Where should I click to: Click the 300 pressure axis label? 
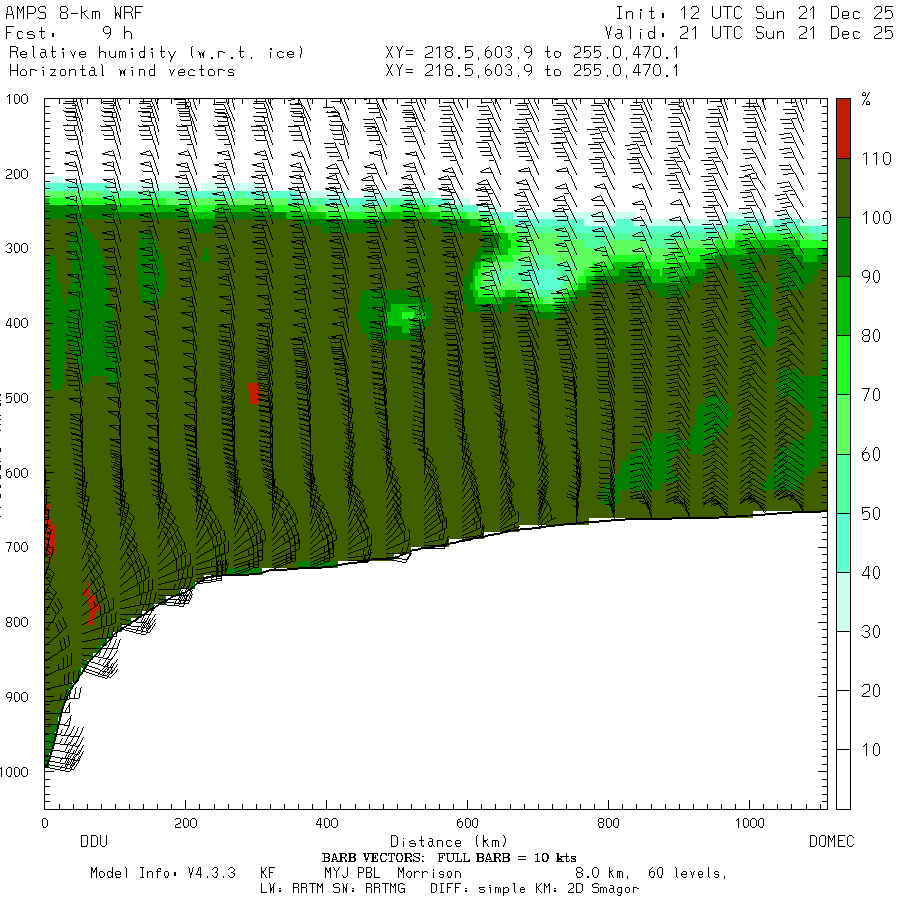[x=17, y=249]
